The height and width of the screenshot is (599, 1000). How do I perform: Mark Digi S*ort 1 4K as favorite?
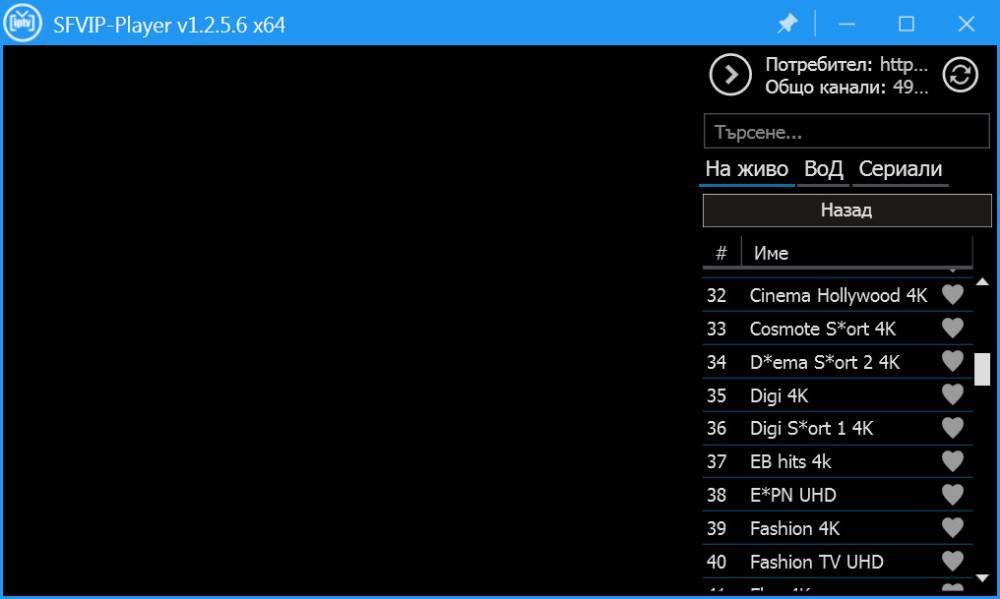coord(953,427)
